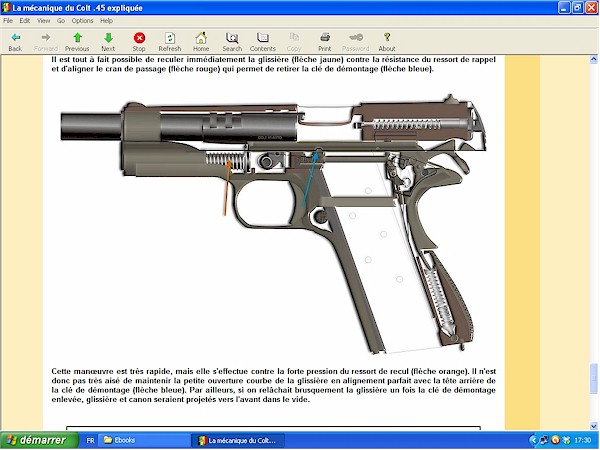This screenshot has height=450, width=600.
Task: Click the scrollbar down arrow
Action: tap(593, 426)
